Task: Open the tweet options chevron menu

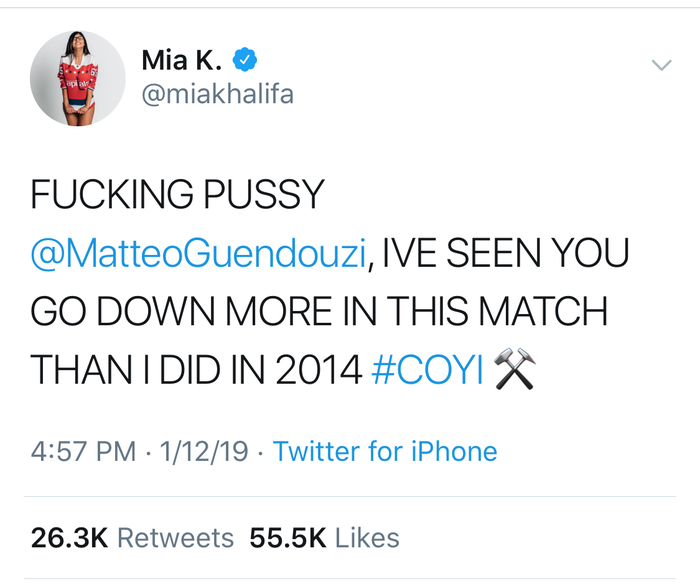Action: point(661,65)
